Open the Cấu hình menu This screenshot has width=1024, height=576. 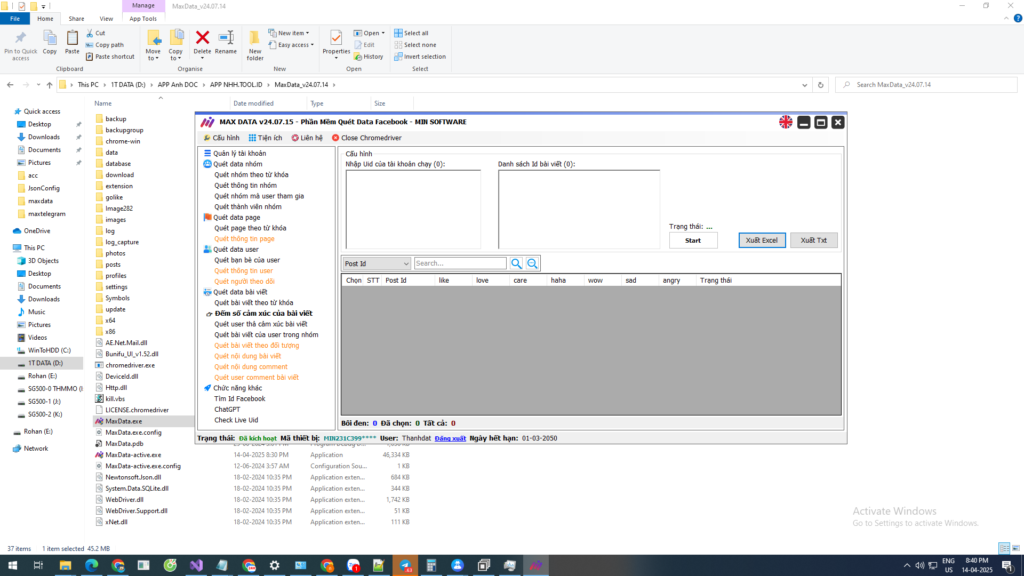(221, 138)
